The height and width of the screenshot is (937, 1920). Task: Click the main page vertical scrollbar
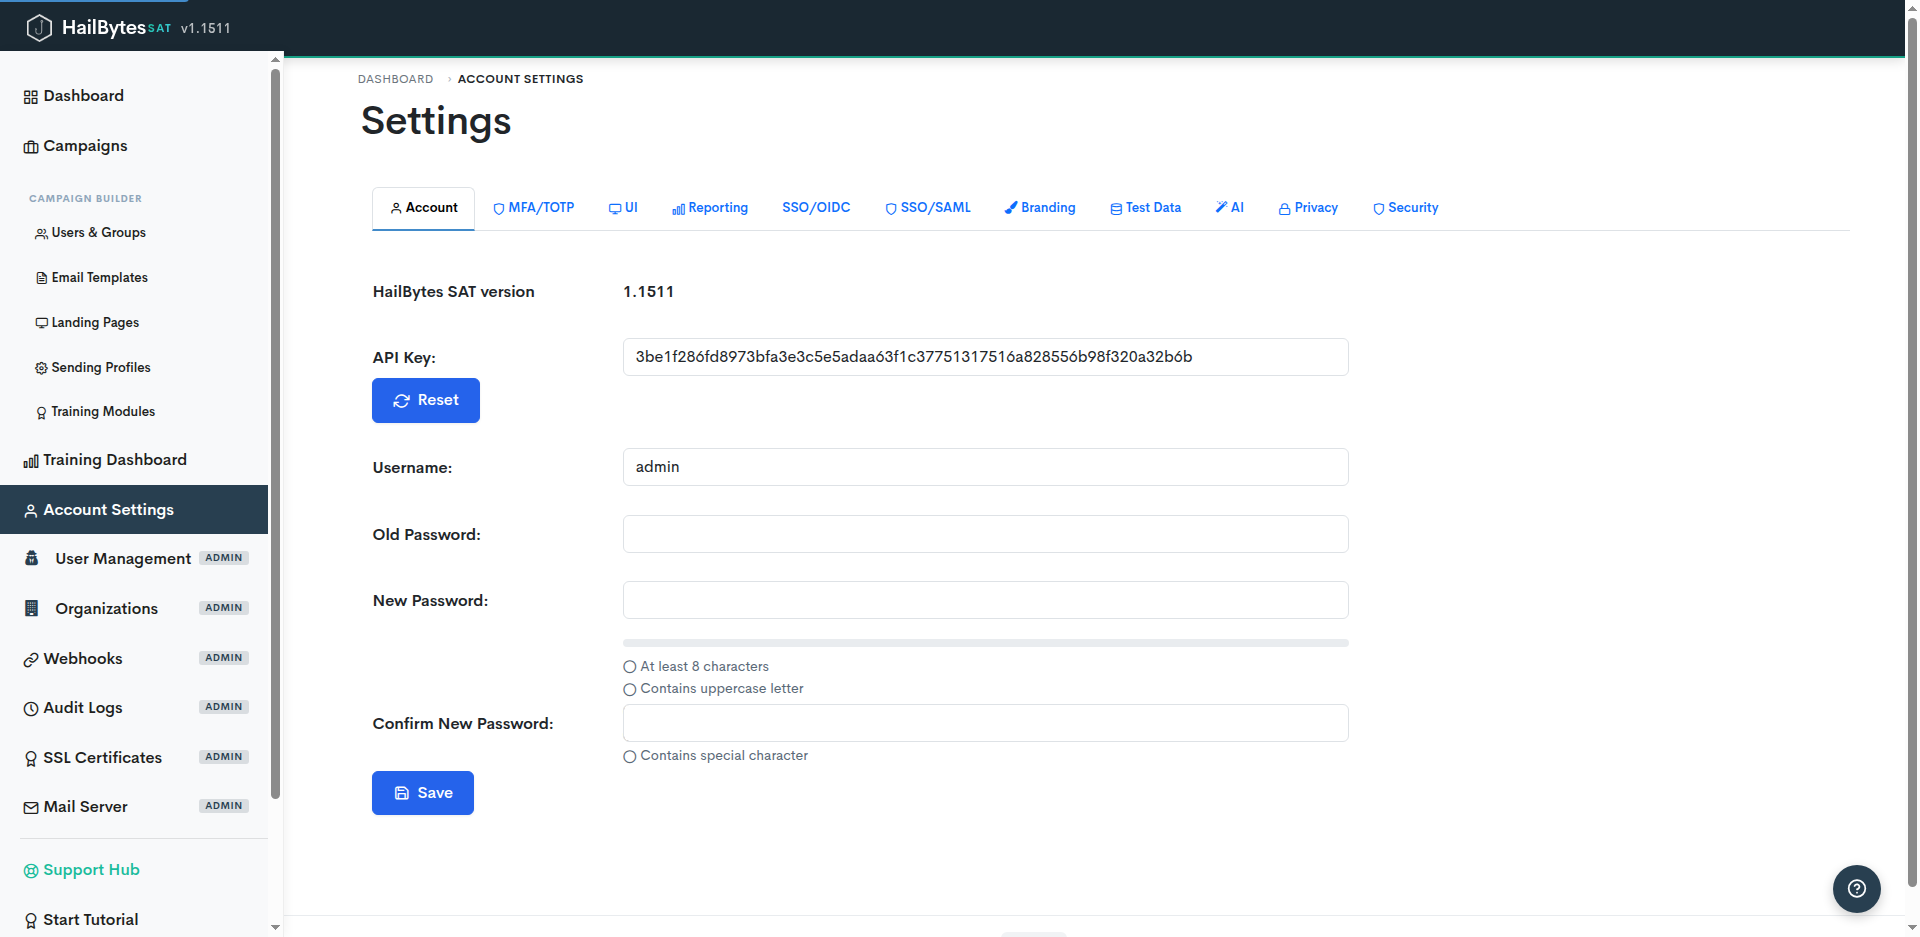point(1912,450)
